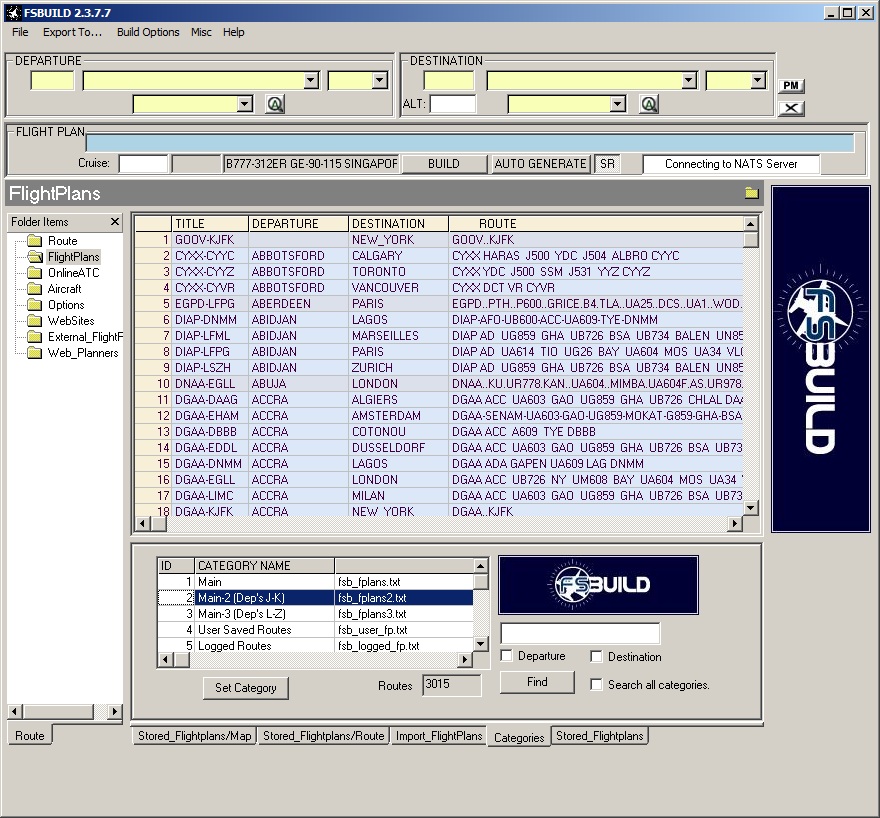Click the departure airport search icon
This screenshot has height=818, width=880.
[275, 104]
